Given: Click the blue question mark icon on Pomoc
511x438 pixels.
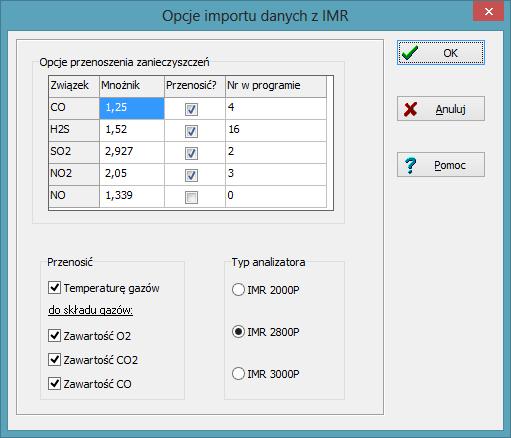Looking at the screenshot, I should pos(411,165).
